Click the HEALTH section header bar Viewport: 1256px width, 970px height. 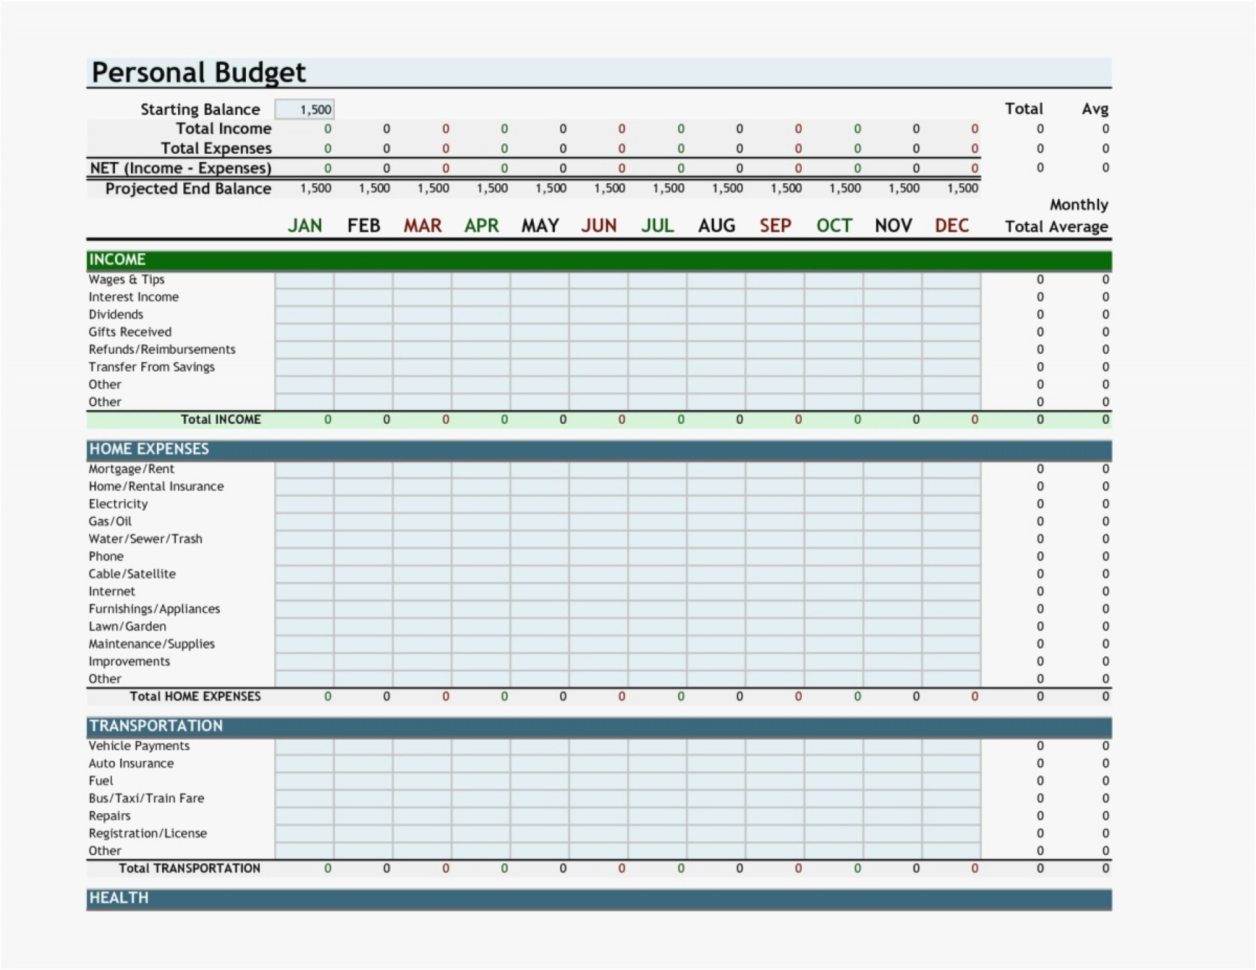coord(599,898)
